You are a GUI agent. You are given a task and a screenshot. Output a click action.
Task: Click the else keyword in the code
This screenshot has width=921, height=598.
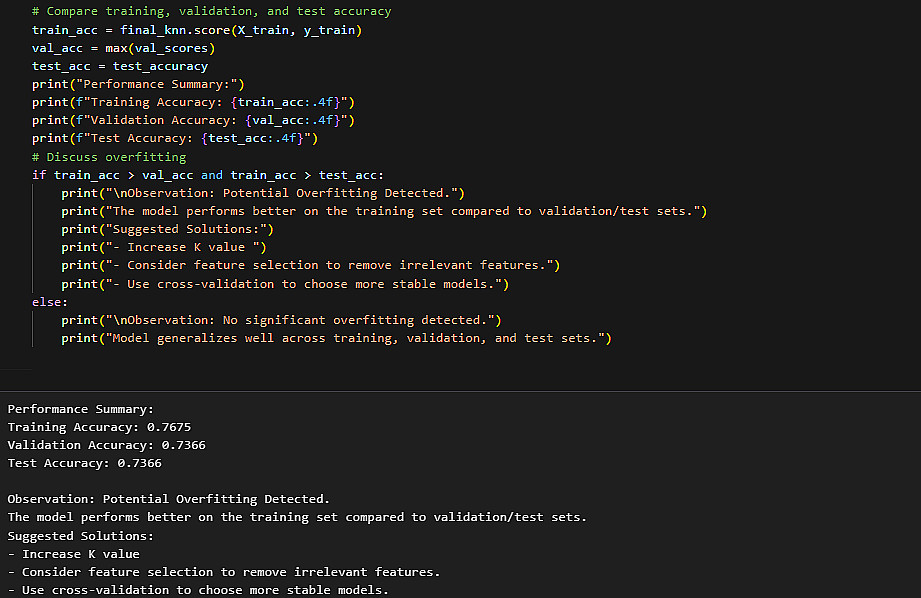coord(49,302)
